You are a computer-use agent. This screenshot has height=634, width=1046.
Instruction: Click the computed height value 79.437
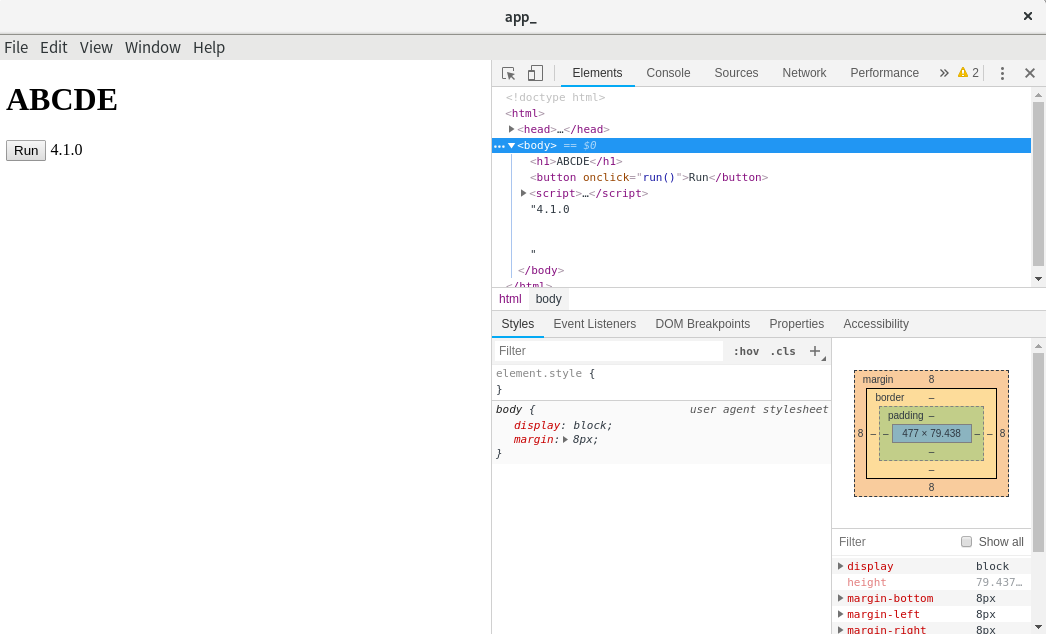(x=999, y=582)
